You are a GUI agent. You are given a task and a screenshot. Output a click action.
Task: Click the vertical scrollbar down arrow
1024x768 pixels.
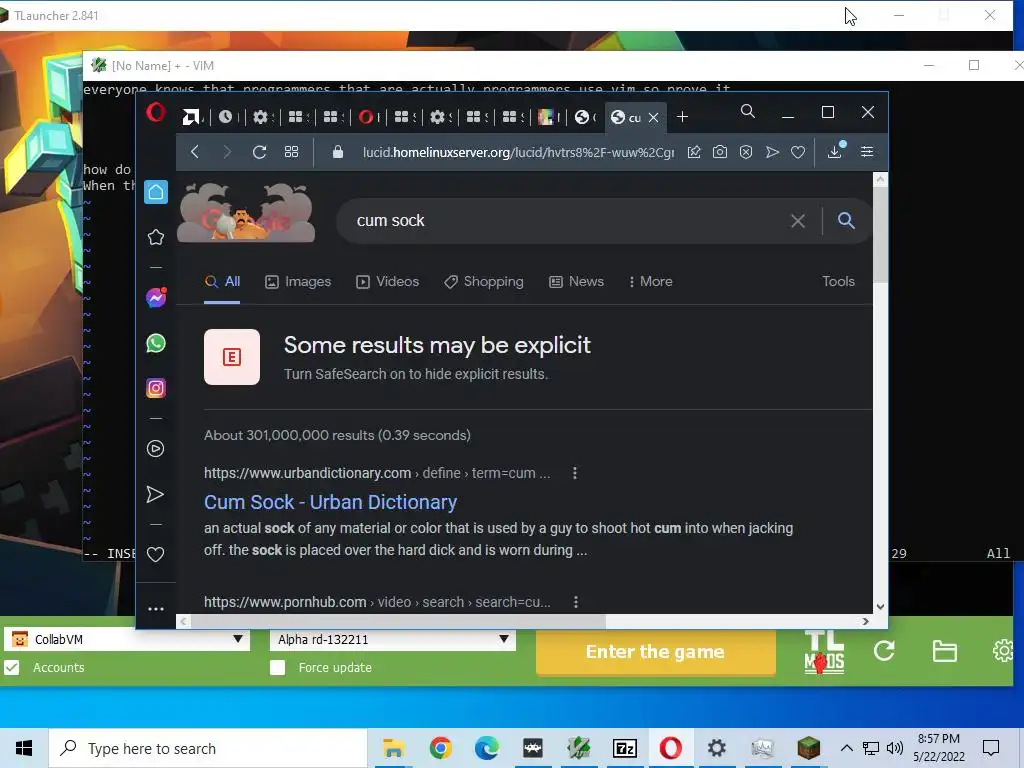[x=880, y=607]
